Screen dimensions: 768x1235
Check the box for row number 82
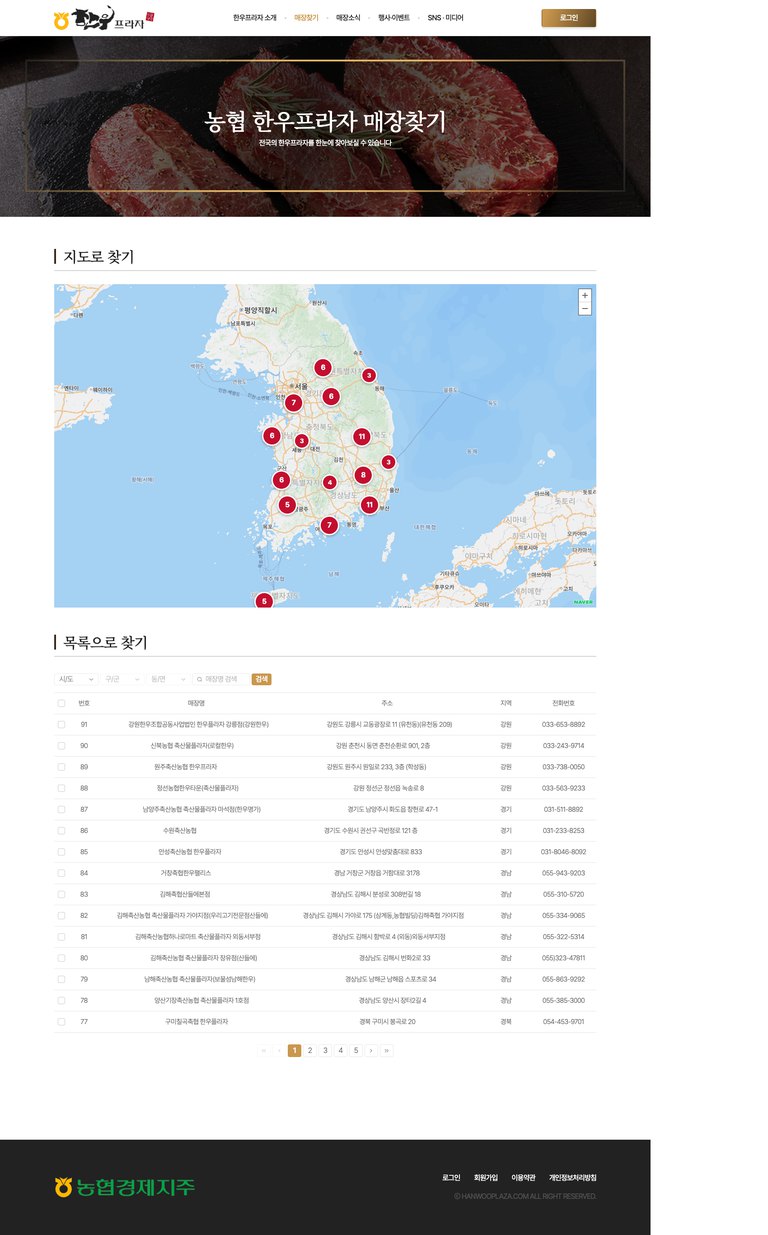coord(61,915)
